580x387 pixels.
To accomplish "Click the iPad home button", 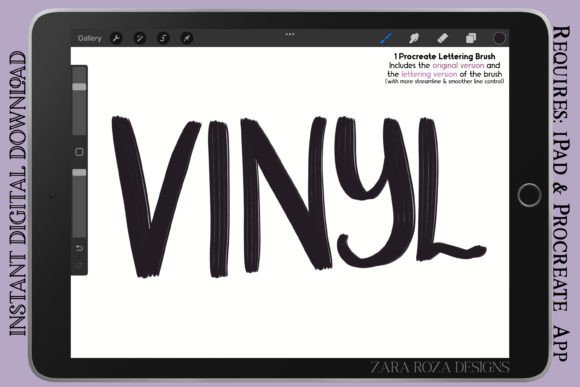I will (x=529, y=195).
